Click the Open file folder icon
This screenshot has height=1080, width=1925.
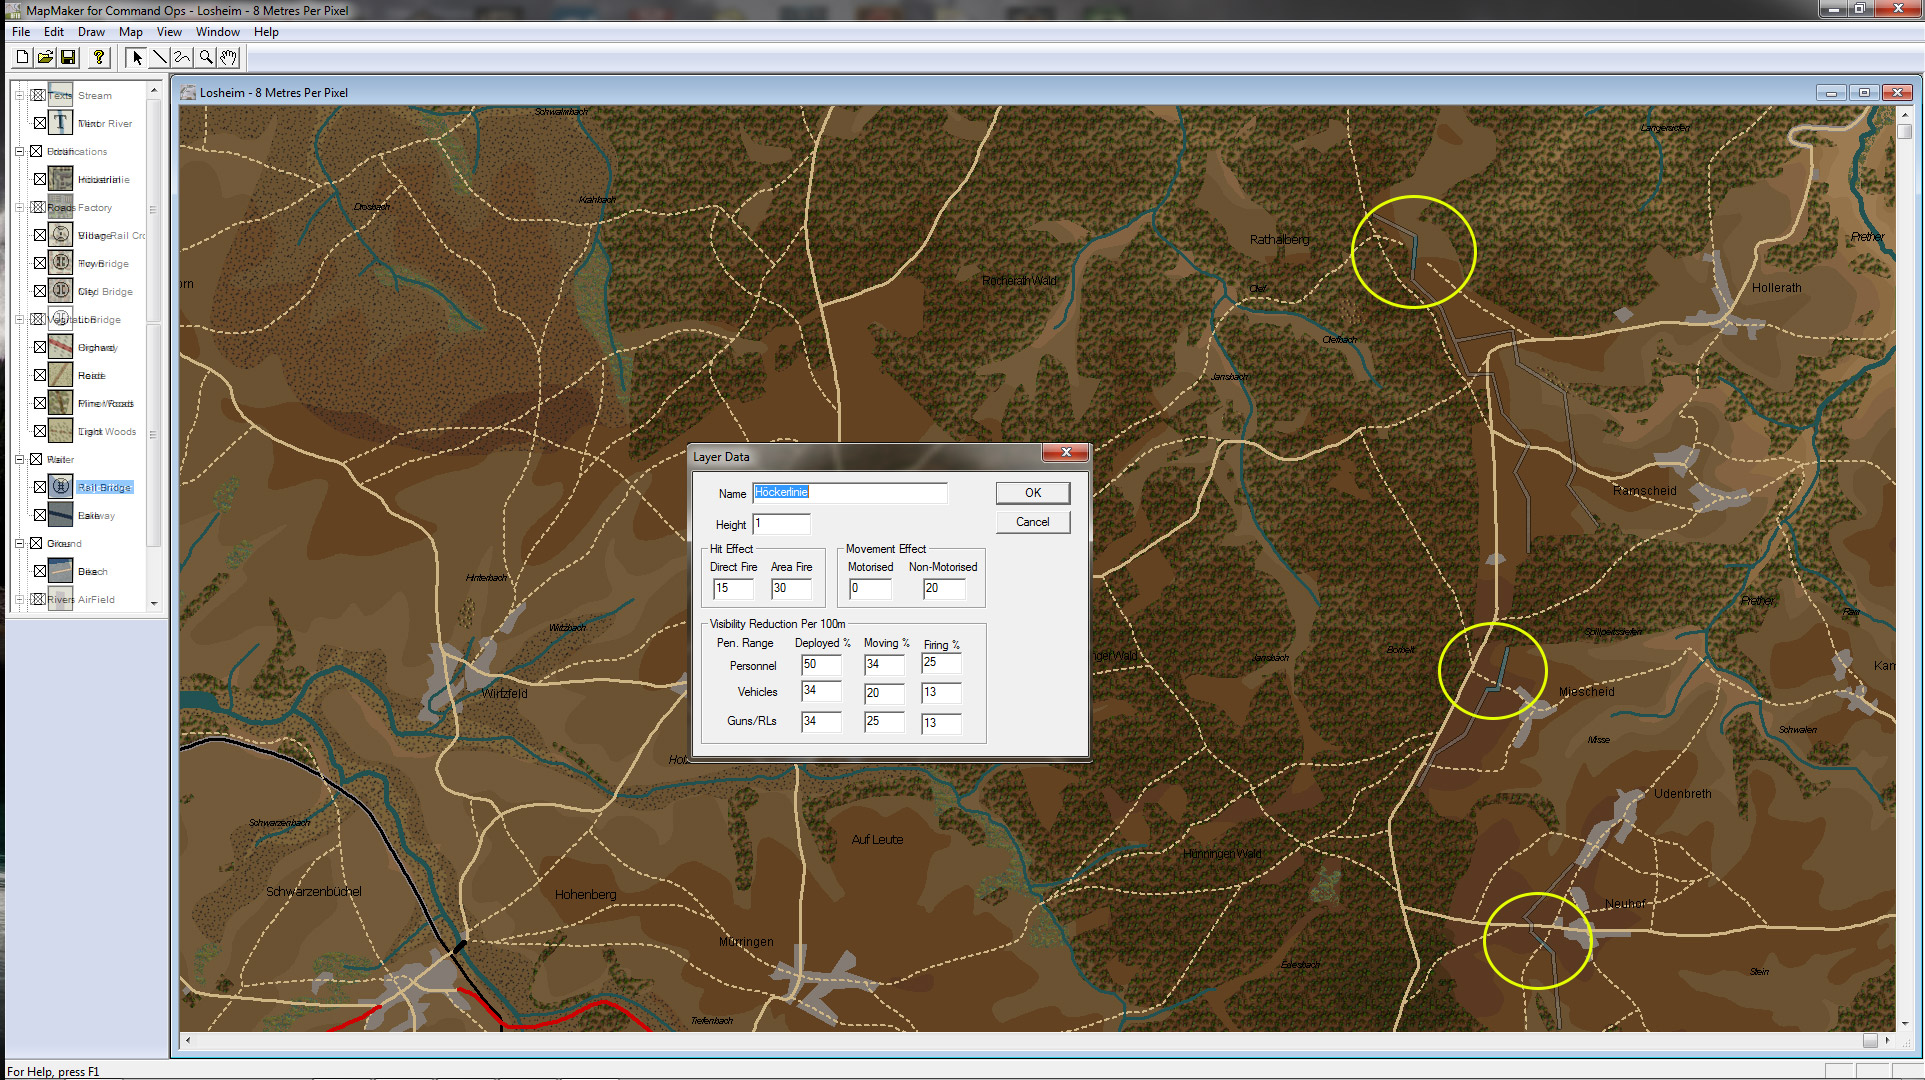(45, 57)
